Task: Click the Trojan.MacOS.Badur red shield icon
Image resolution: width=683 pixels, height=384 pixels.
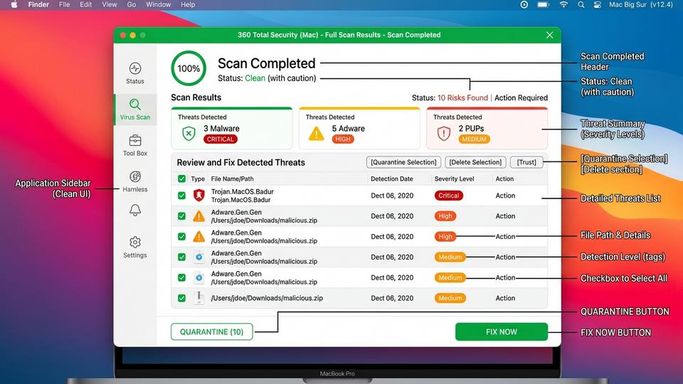Action: pos(199,195)
